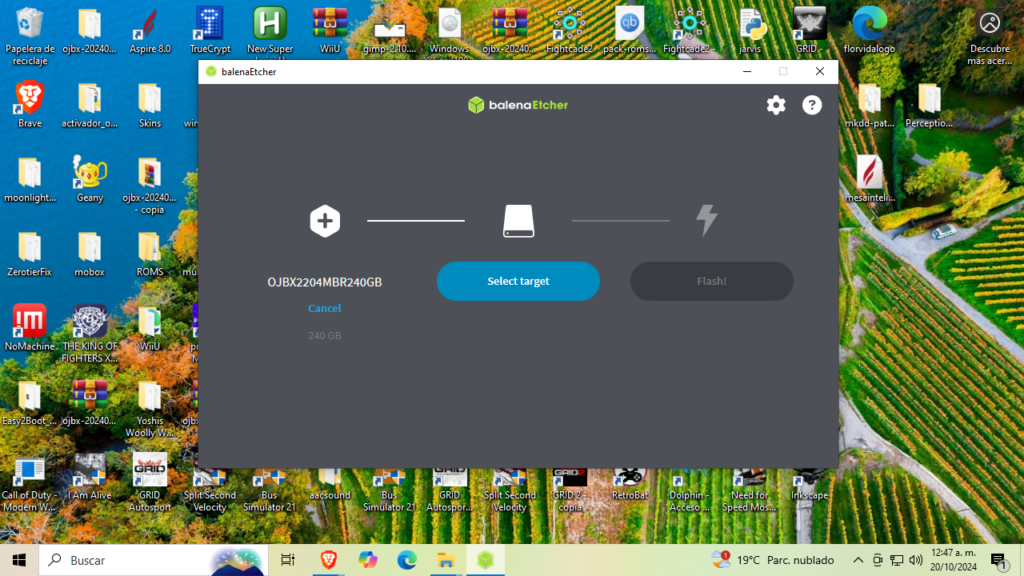The image size is (1024, 576).
Task: Open the taskbar clock and calendar
Action: click(x=953, y=560)
